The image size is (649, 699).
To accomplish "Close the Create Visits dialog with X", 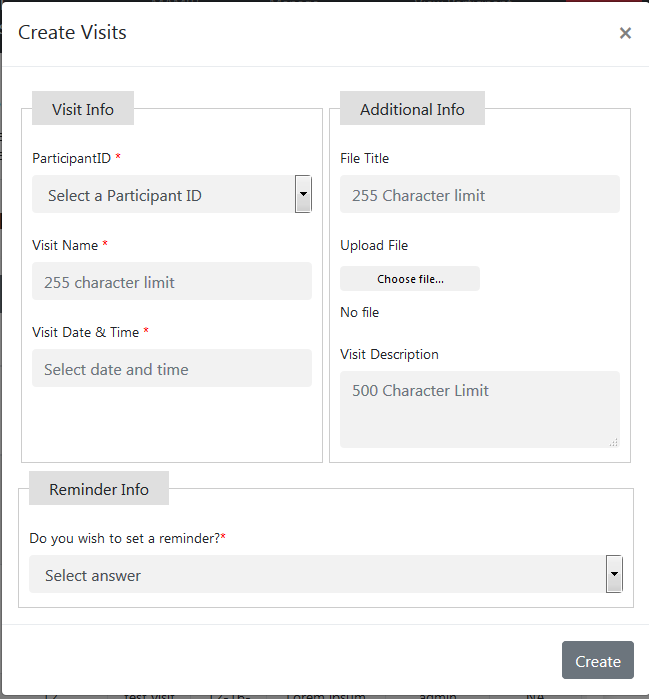I will pos(625,33).
